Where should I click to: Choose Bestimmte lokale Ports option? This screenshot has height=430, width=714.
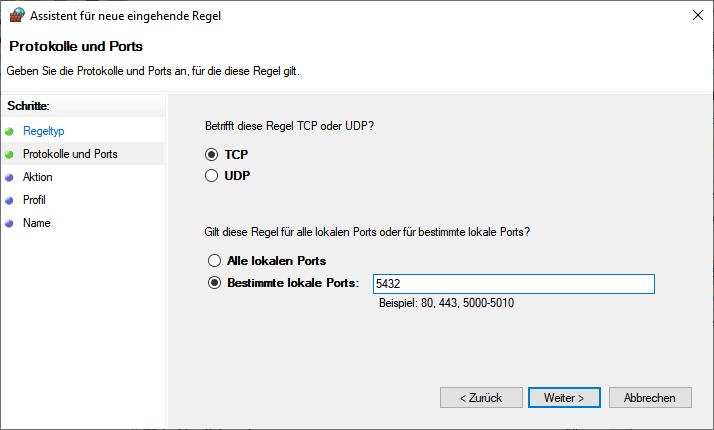tap(213, 283)
